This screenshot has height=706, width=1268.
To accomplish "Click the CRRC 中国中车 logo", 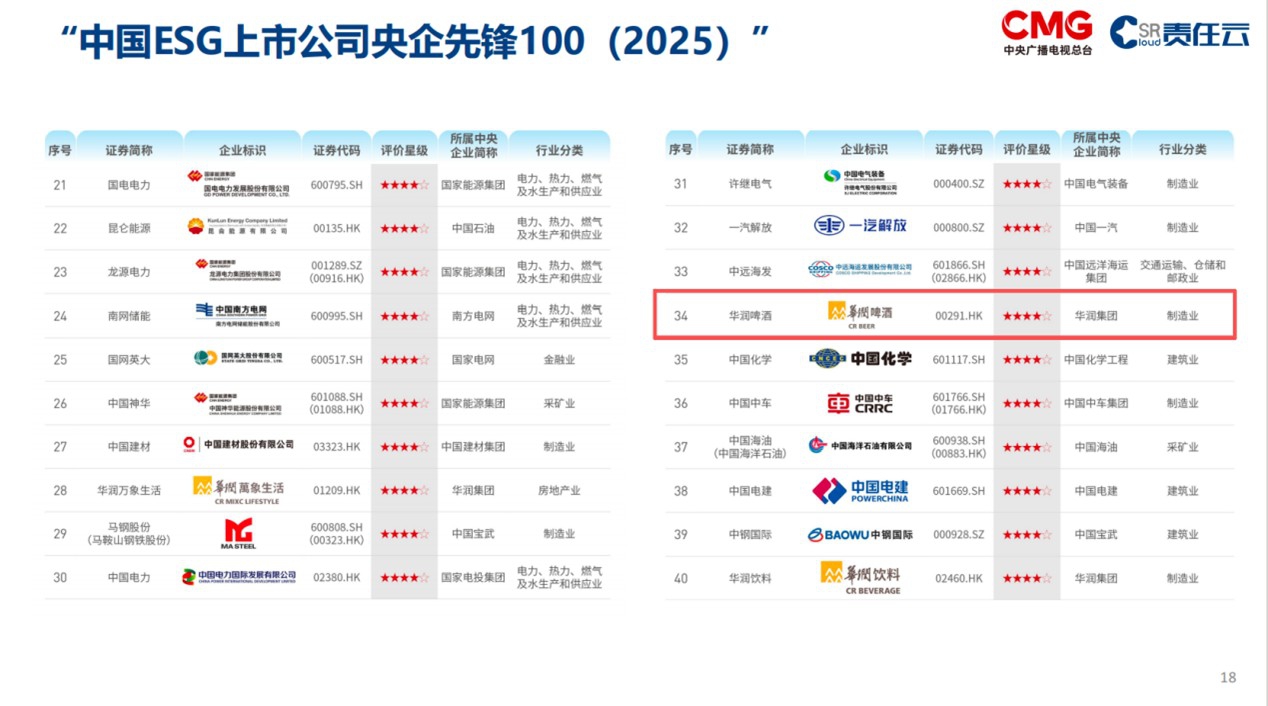I will click(860, 403).
